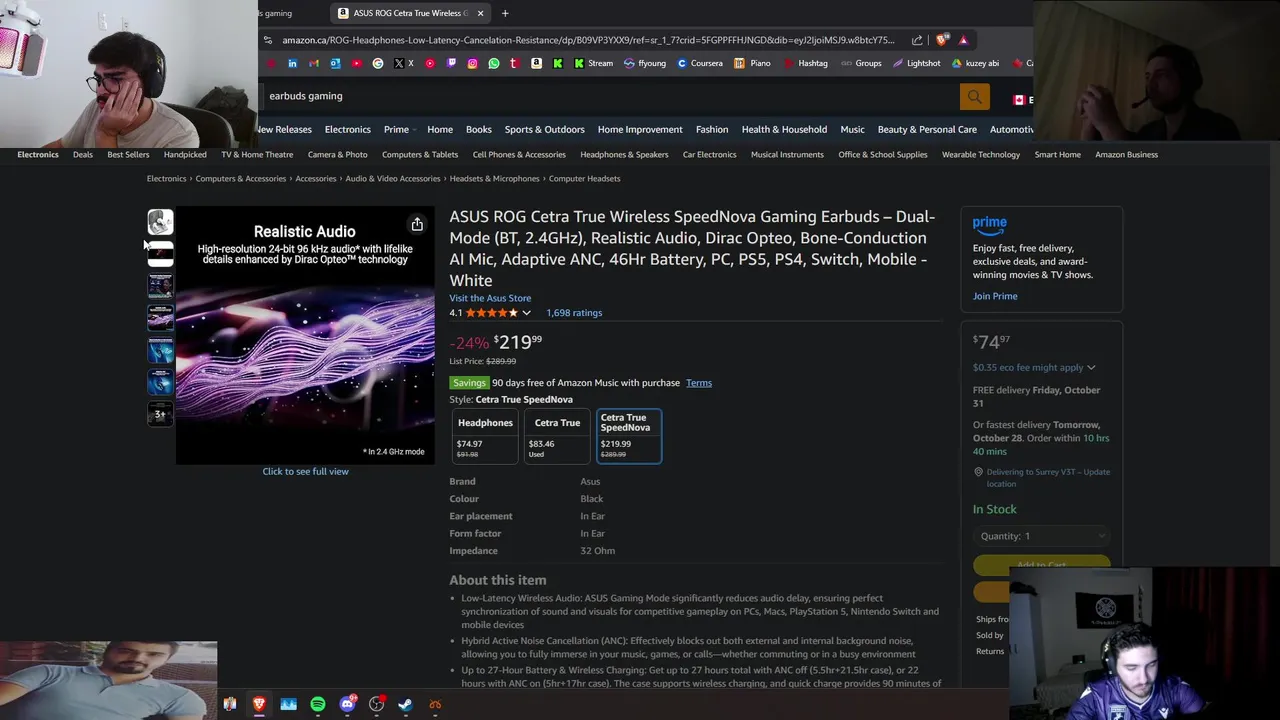Select the Cetra True style option
Image resolution: width=1280 pixels, height=720 pixels.
(557, 436)
